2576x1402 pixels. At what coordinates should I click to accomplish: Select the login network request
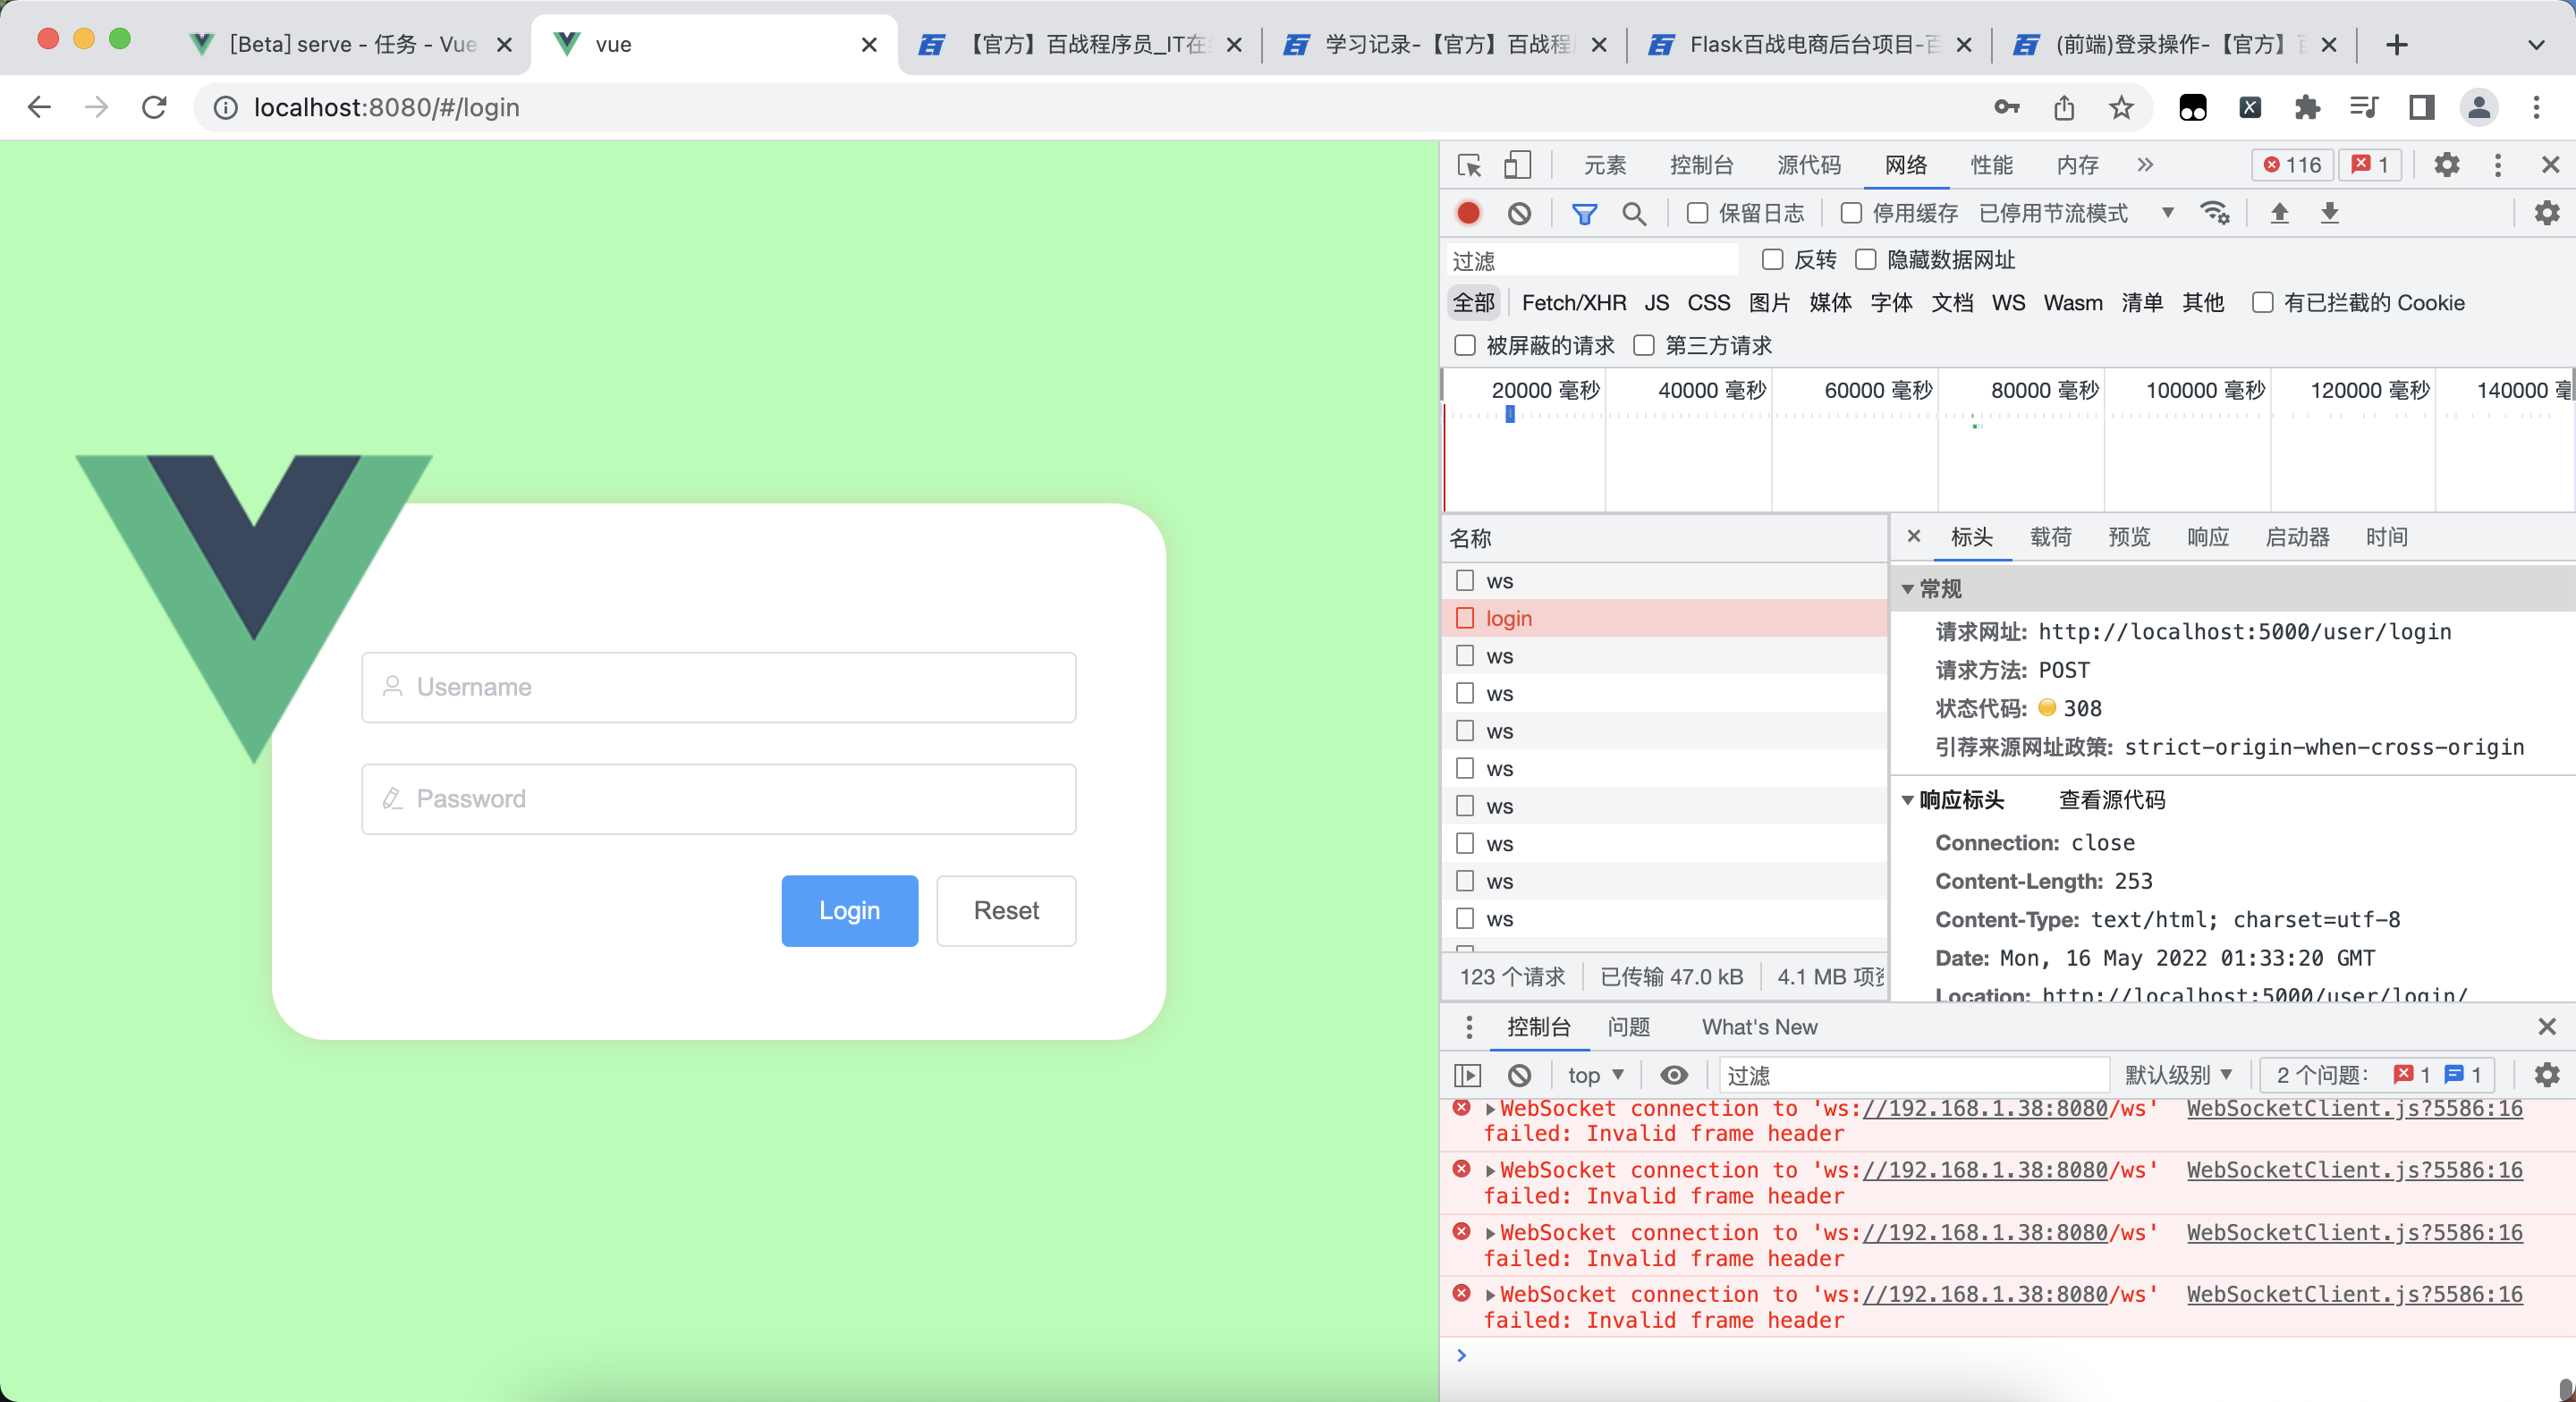click(x=1664, y=618)
